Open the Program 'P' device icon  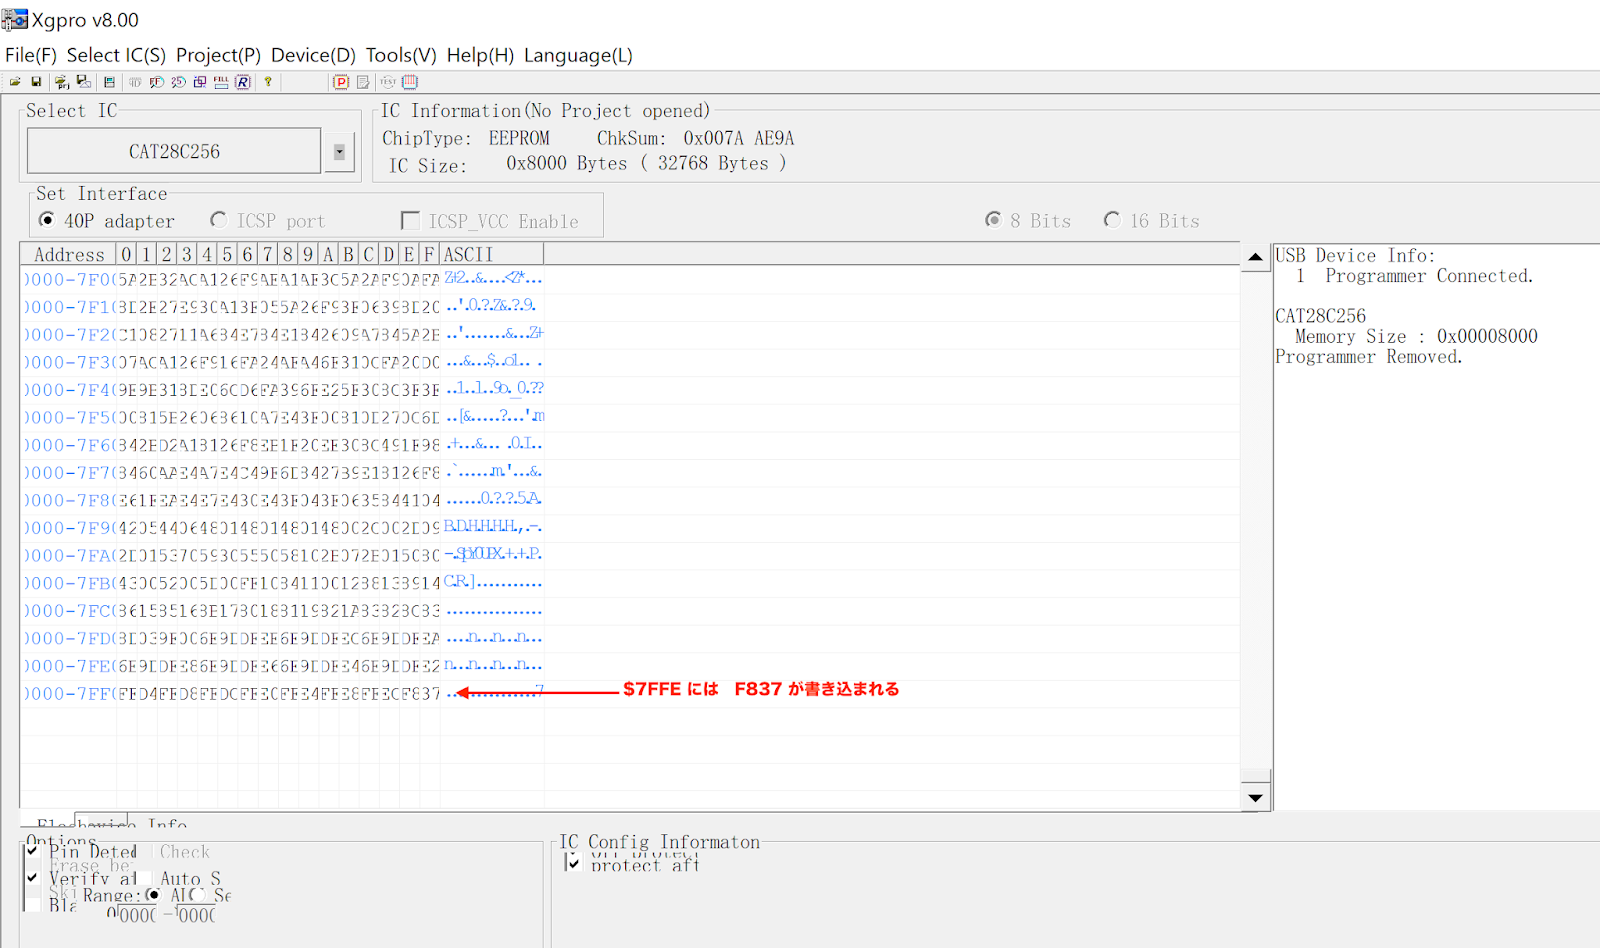[341, 81]
